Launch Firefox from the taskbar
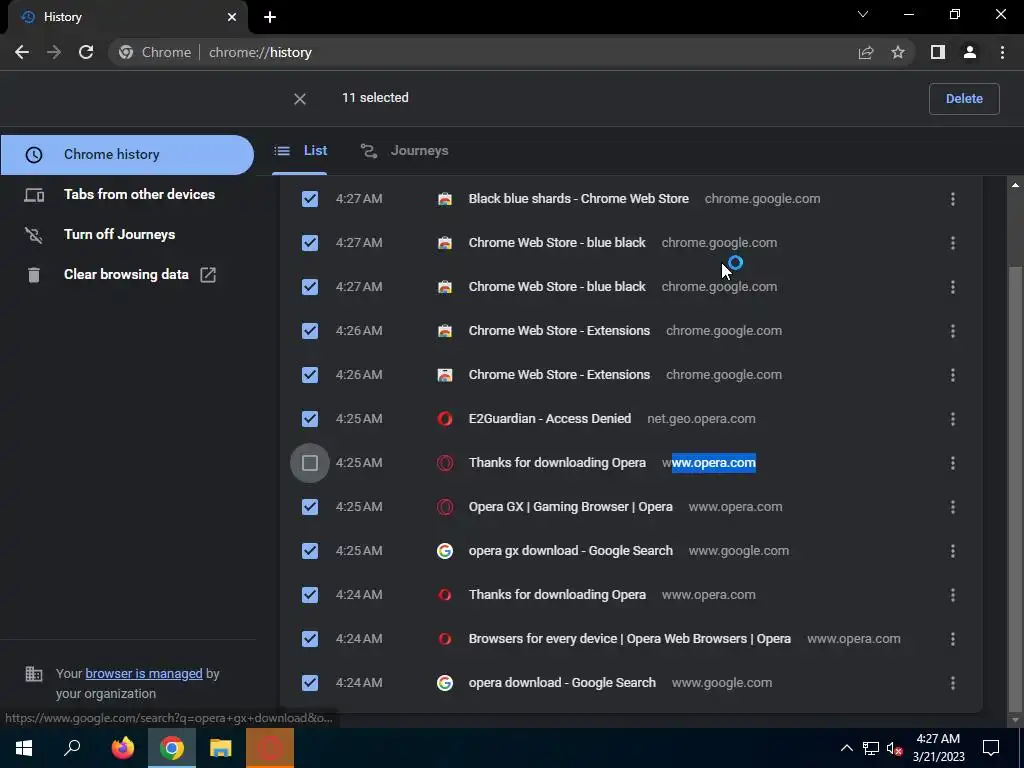Screen dimensions: 1024x768 (x=123, y=748)
